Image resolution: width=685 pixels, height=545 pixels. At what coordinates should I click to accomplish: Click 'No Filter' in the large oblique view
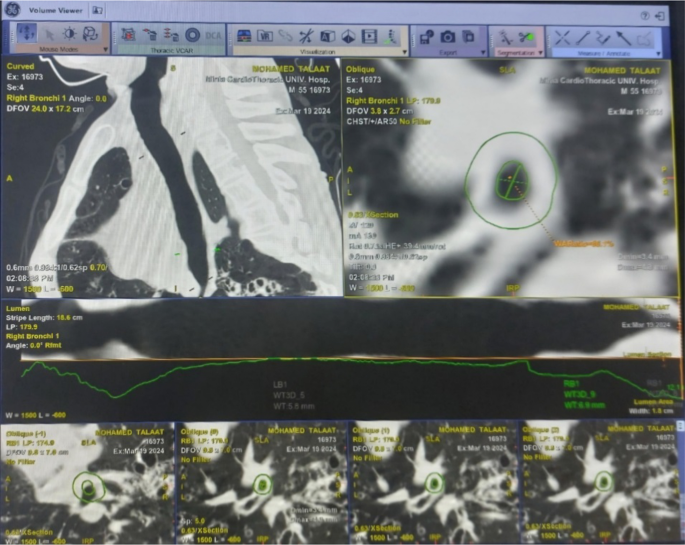[415, 121]
